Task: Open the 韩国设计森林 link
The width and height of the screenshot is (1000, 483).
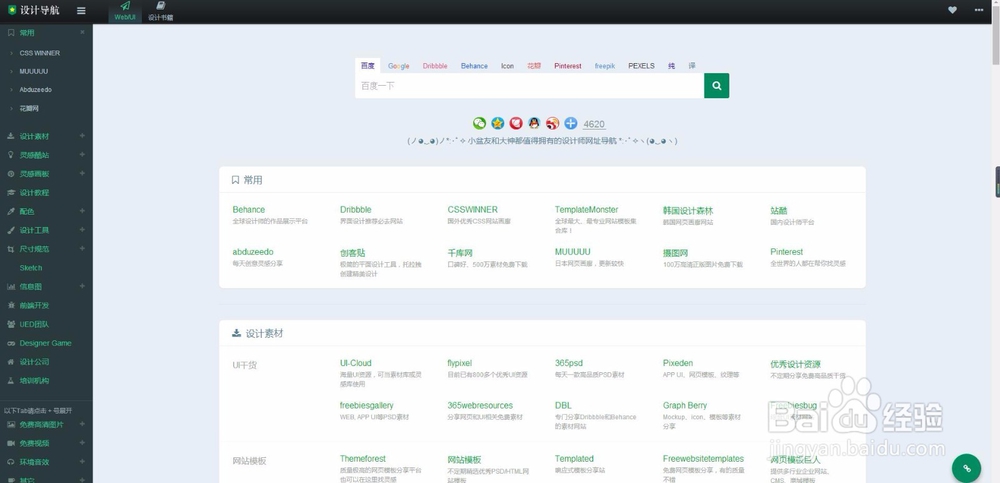Action: click(688, 211)
